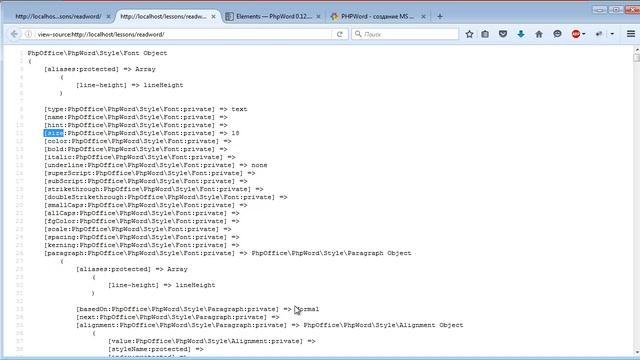The image size is (640, 360).
Task: Open the bookmarks list clipboard icon
Action: click(x=485, y=34)
